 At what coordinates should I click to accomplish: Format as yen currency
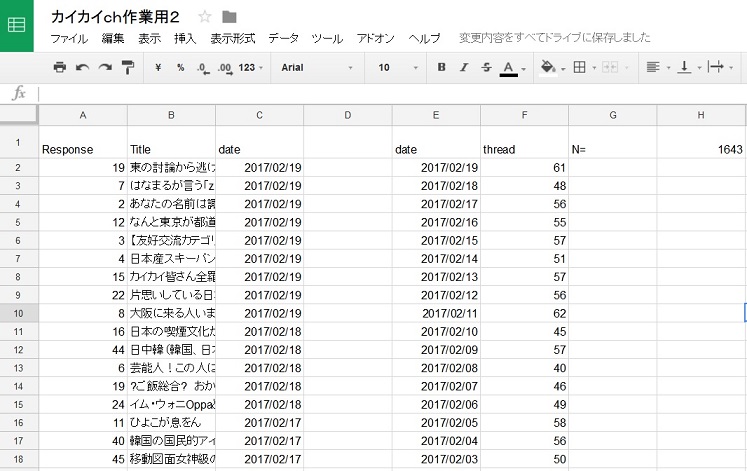tap(159, 67)
